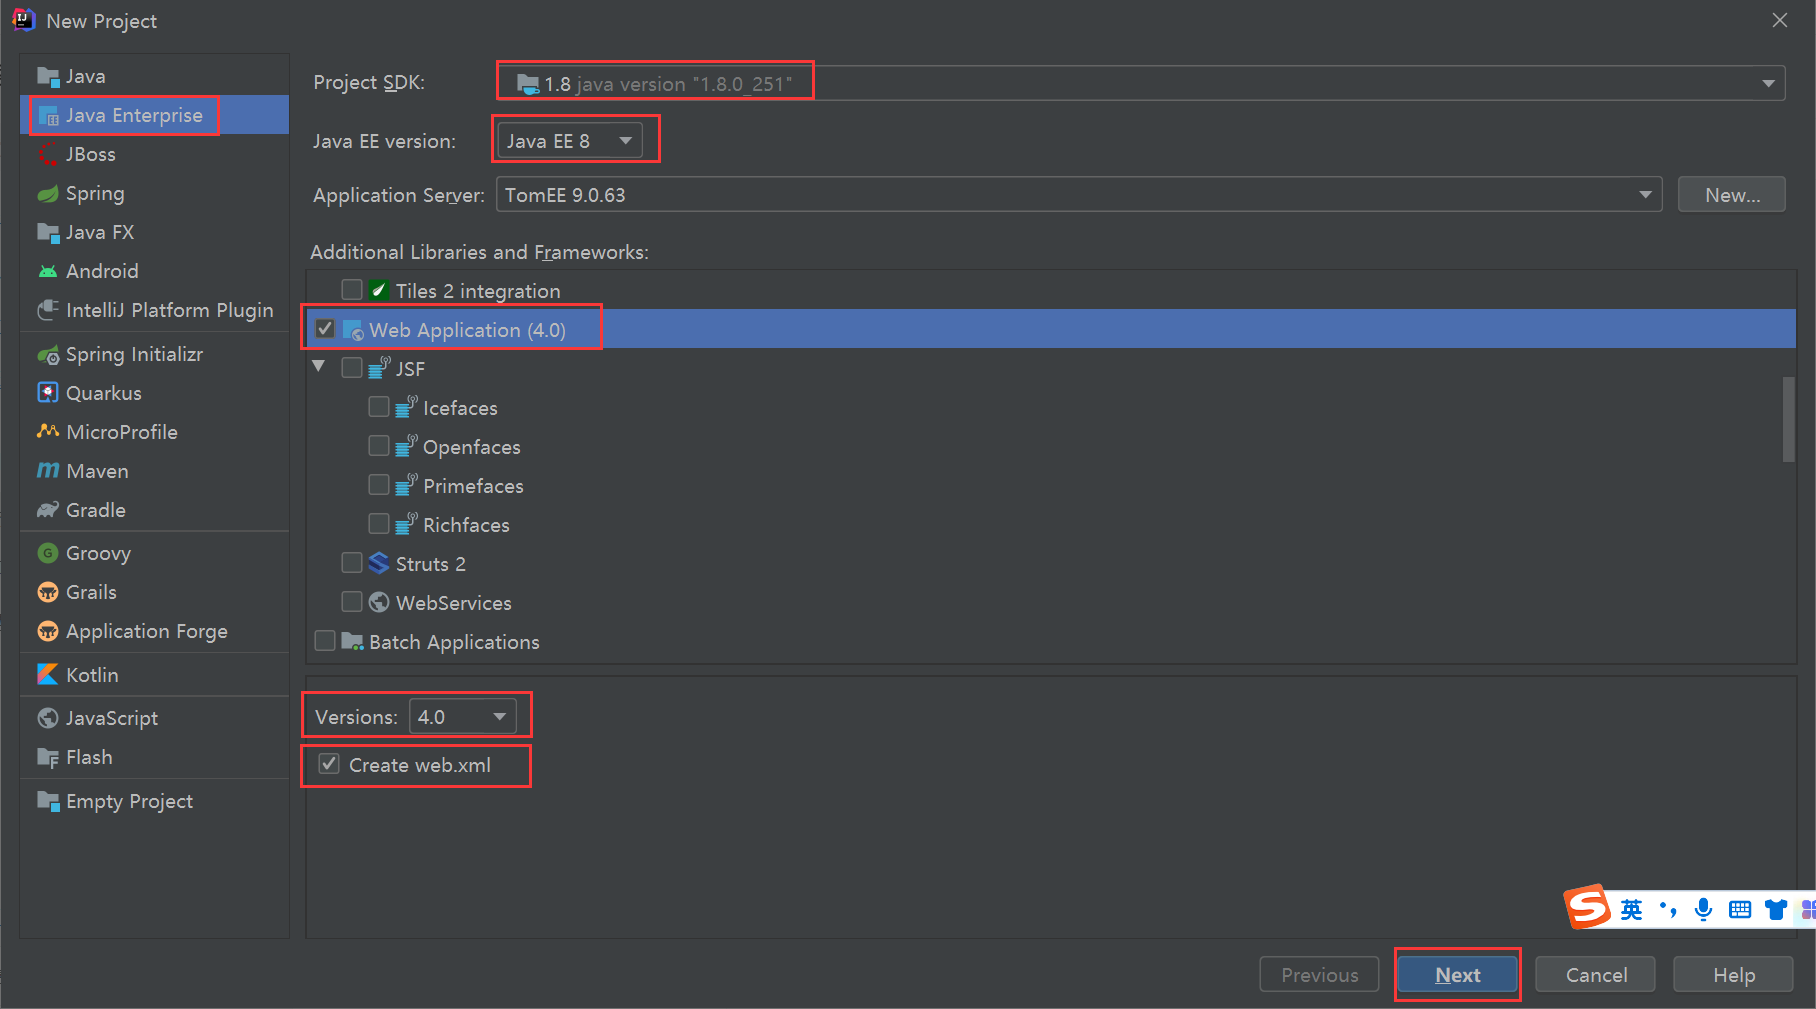This screenshot has width=1816, height=1009.
Task: Select the Batch Applications row text
Action: [x=454, y=642]
